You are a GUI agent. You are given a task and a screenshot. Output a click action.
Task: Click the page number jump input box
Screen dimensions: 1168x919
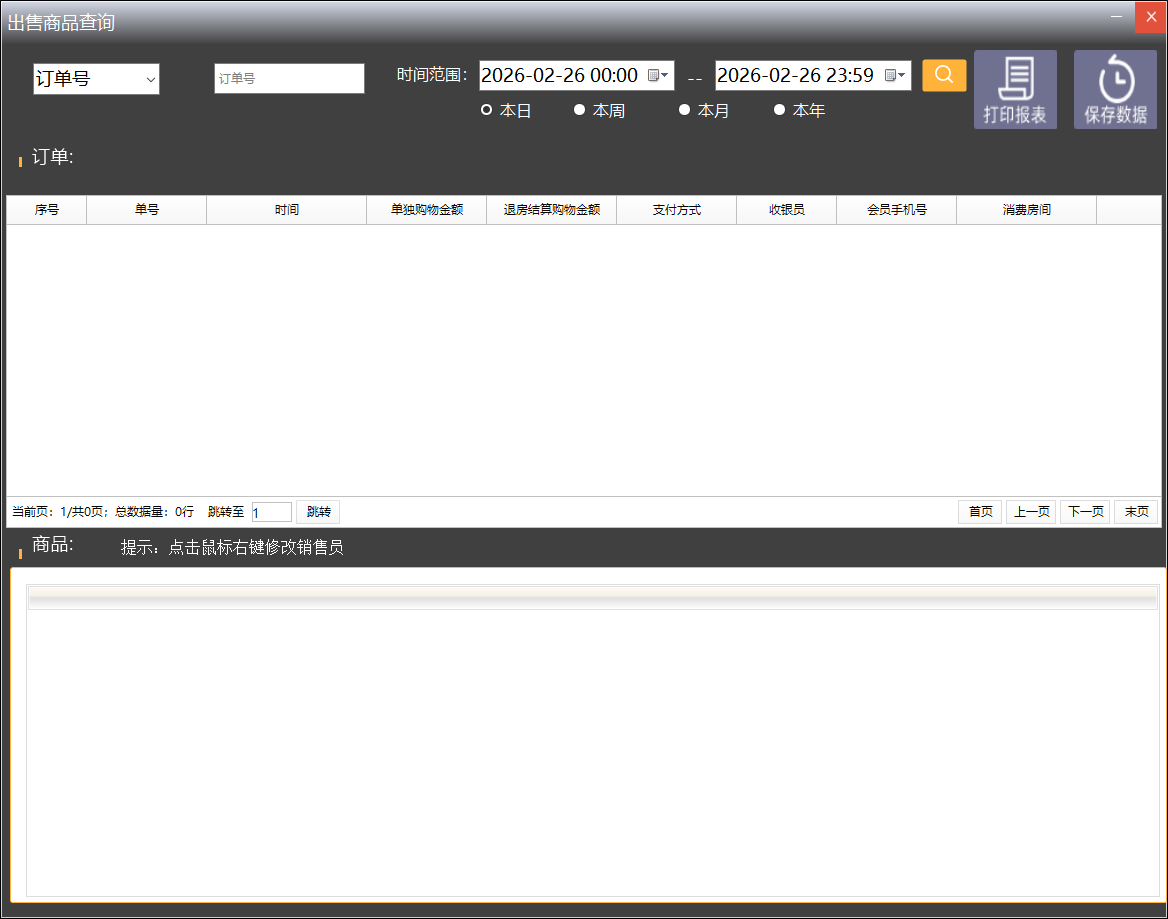point(271,512)
